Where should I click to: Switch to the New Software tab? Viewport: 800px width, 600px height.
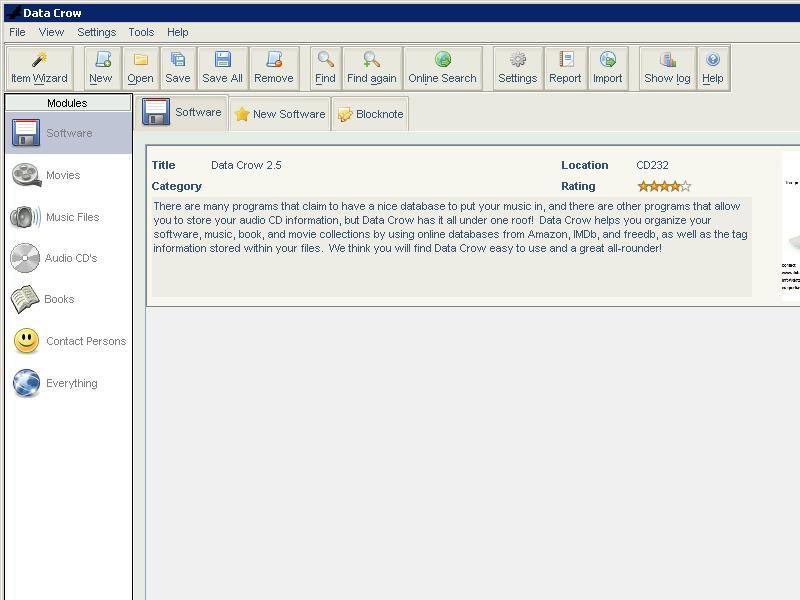point(280,114)
